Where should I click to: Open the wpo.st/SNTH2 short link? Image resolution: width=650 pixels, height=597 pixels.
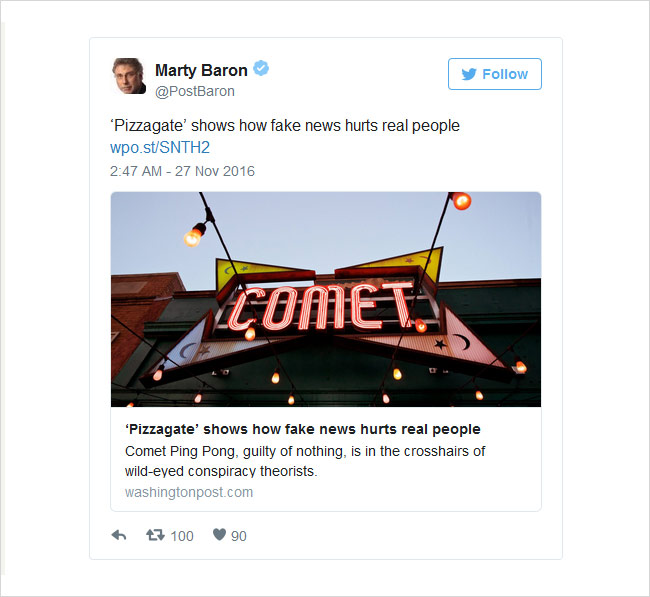click(160, 148)
